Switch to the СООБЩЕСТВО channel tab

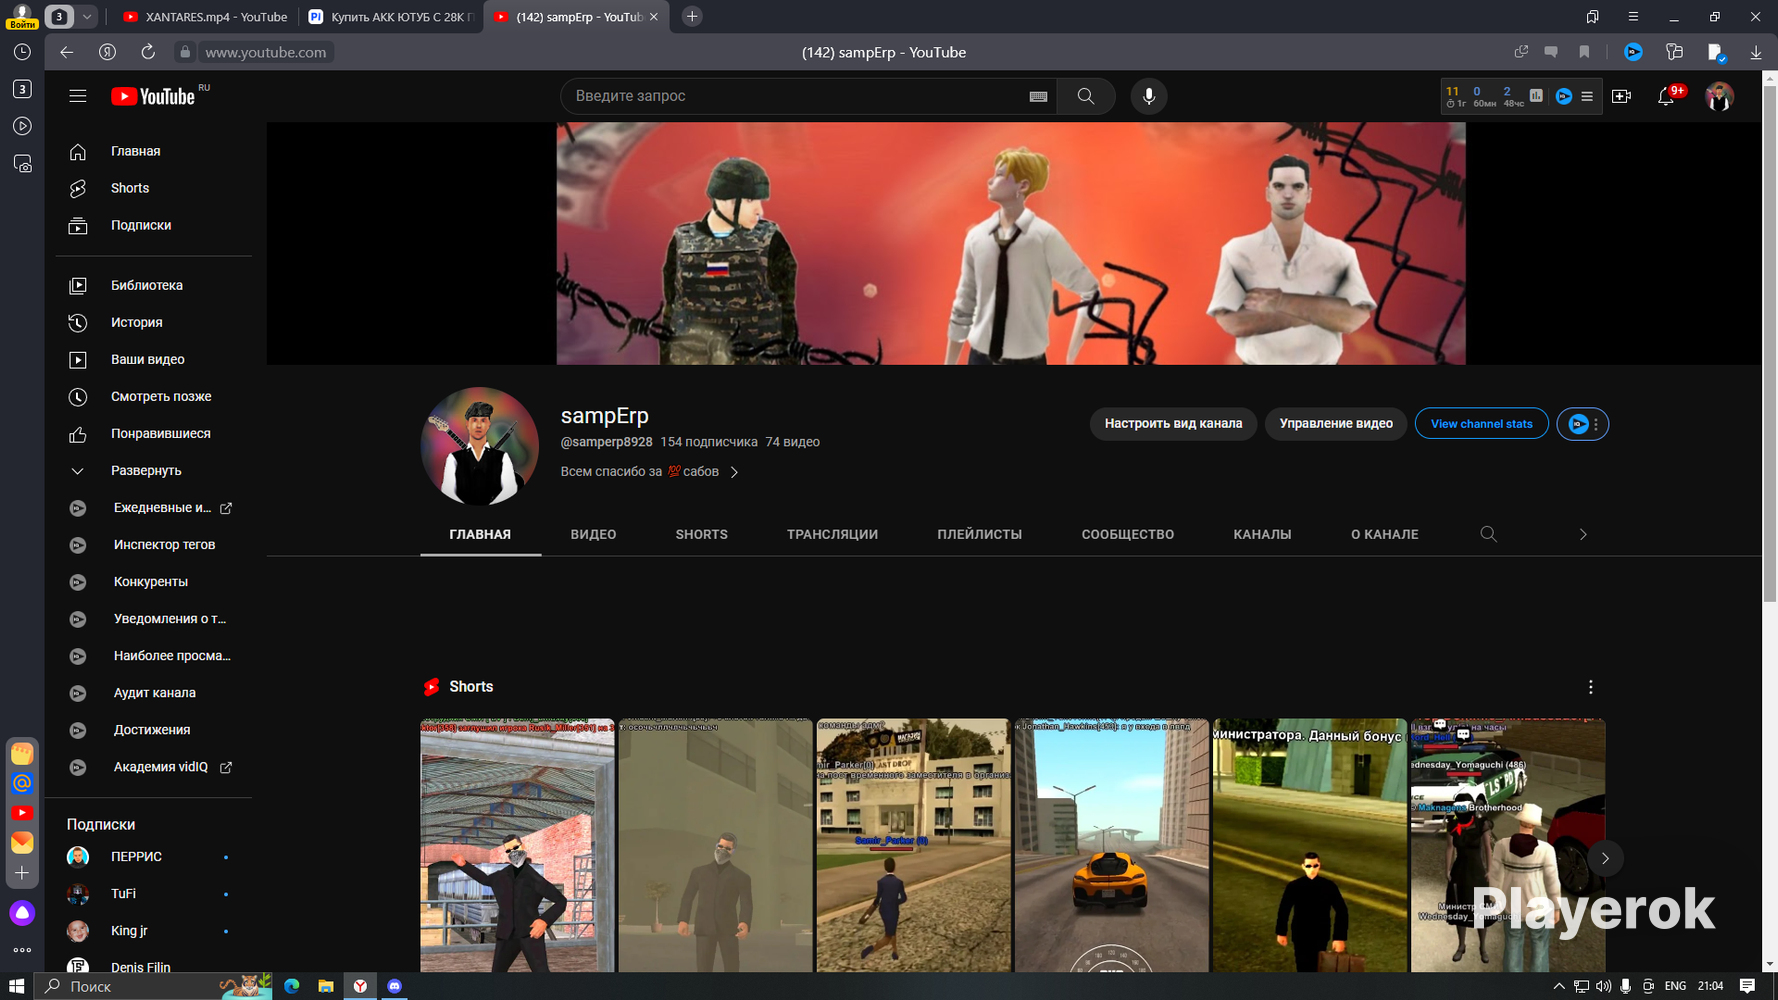1127,534
